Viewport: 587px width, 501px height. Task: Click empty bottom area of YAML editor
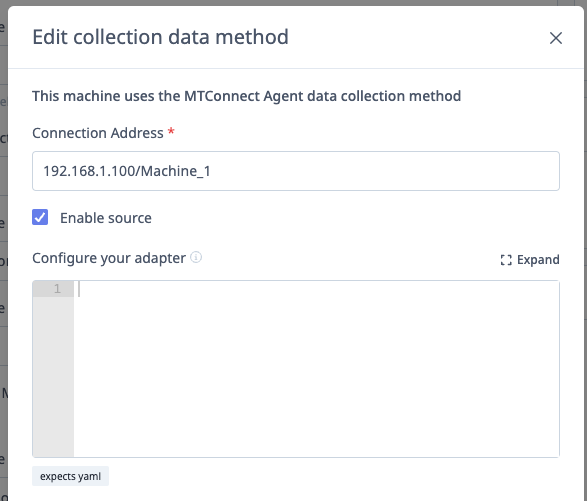316,431
